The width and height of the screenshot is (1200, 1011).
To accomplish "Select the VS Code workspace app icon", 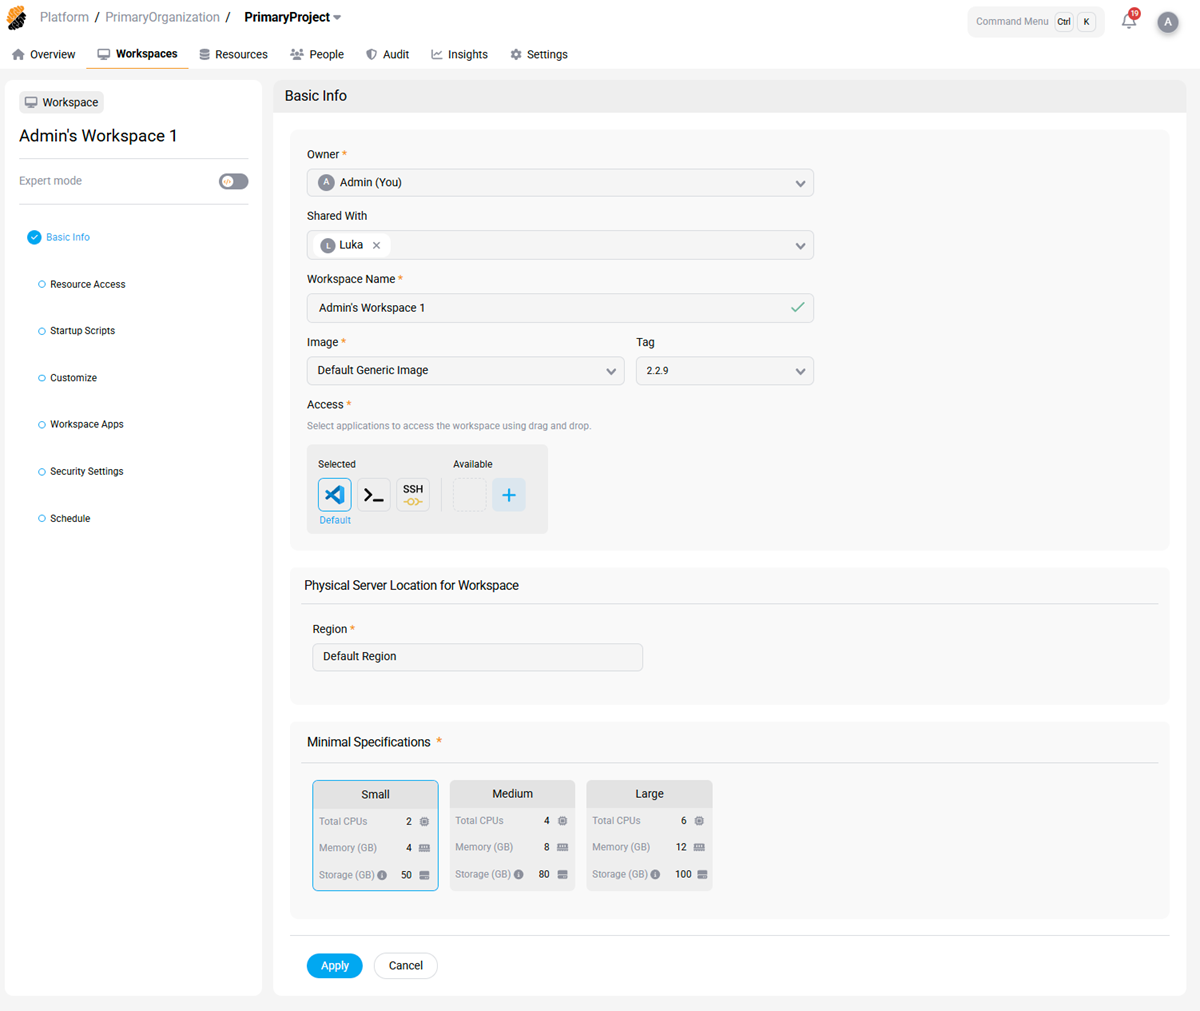I will 334,494.
